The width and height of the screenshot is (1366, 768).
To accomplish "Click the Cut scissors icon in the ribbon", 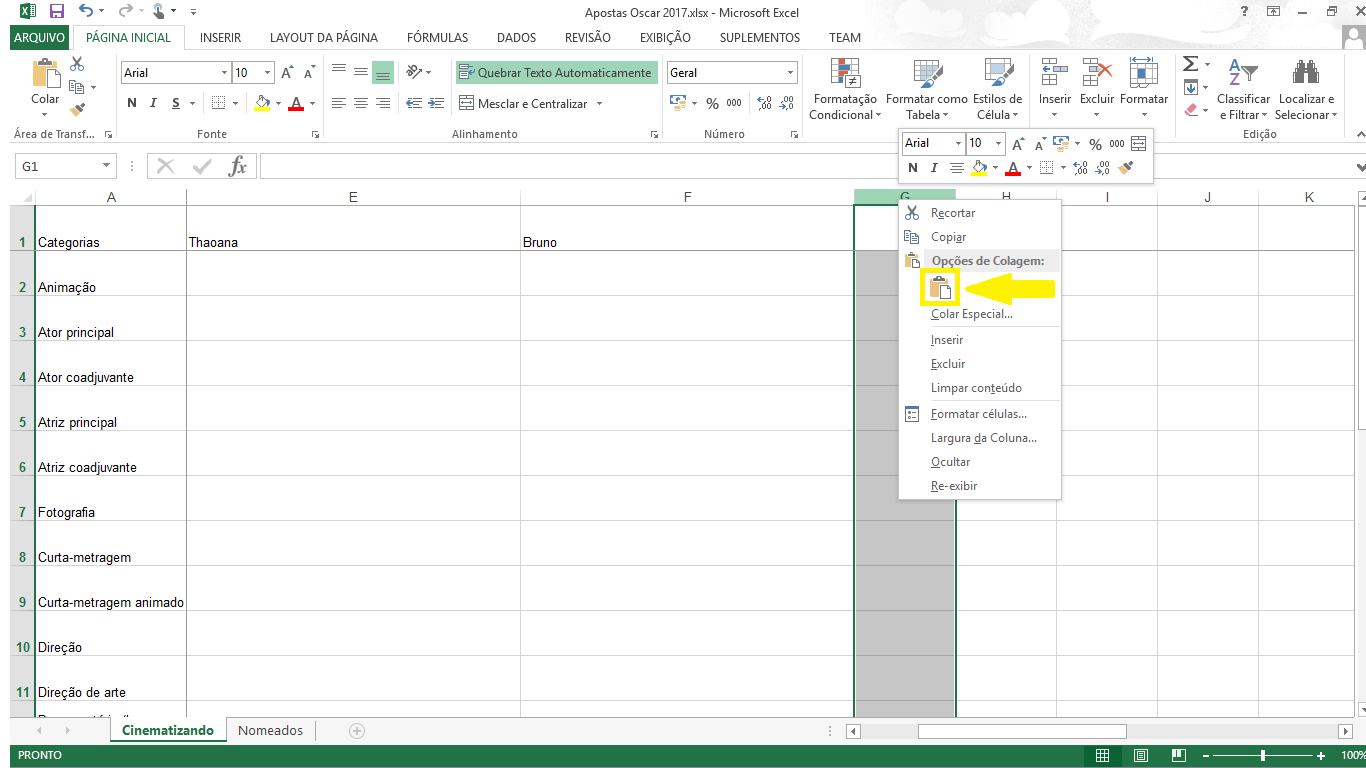I will [x=77, y=64].
